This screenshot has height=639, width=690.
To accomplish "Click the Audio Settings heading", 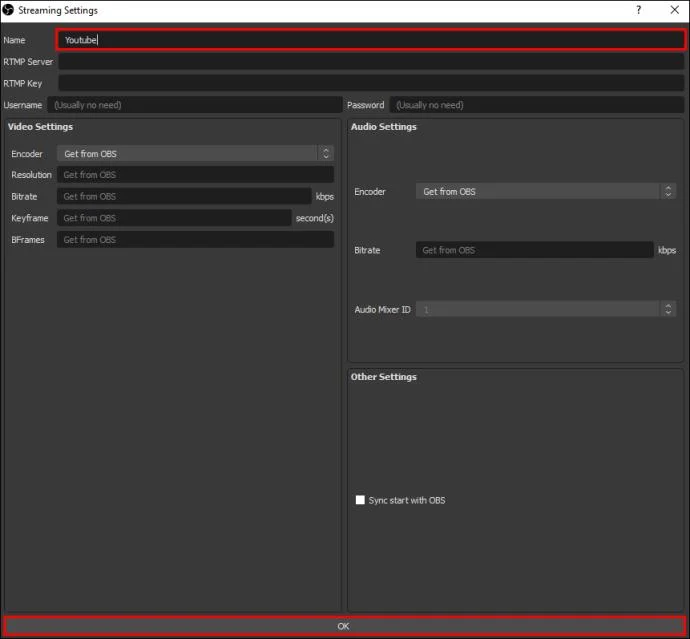I will (383, 127).
